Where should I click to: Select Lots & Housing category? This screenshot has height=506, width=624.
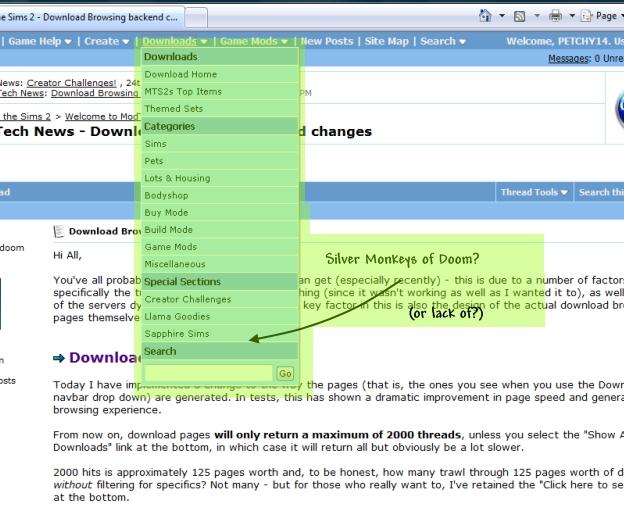tap(177, 178)
